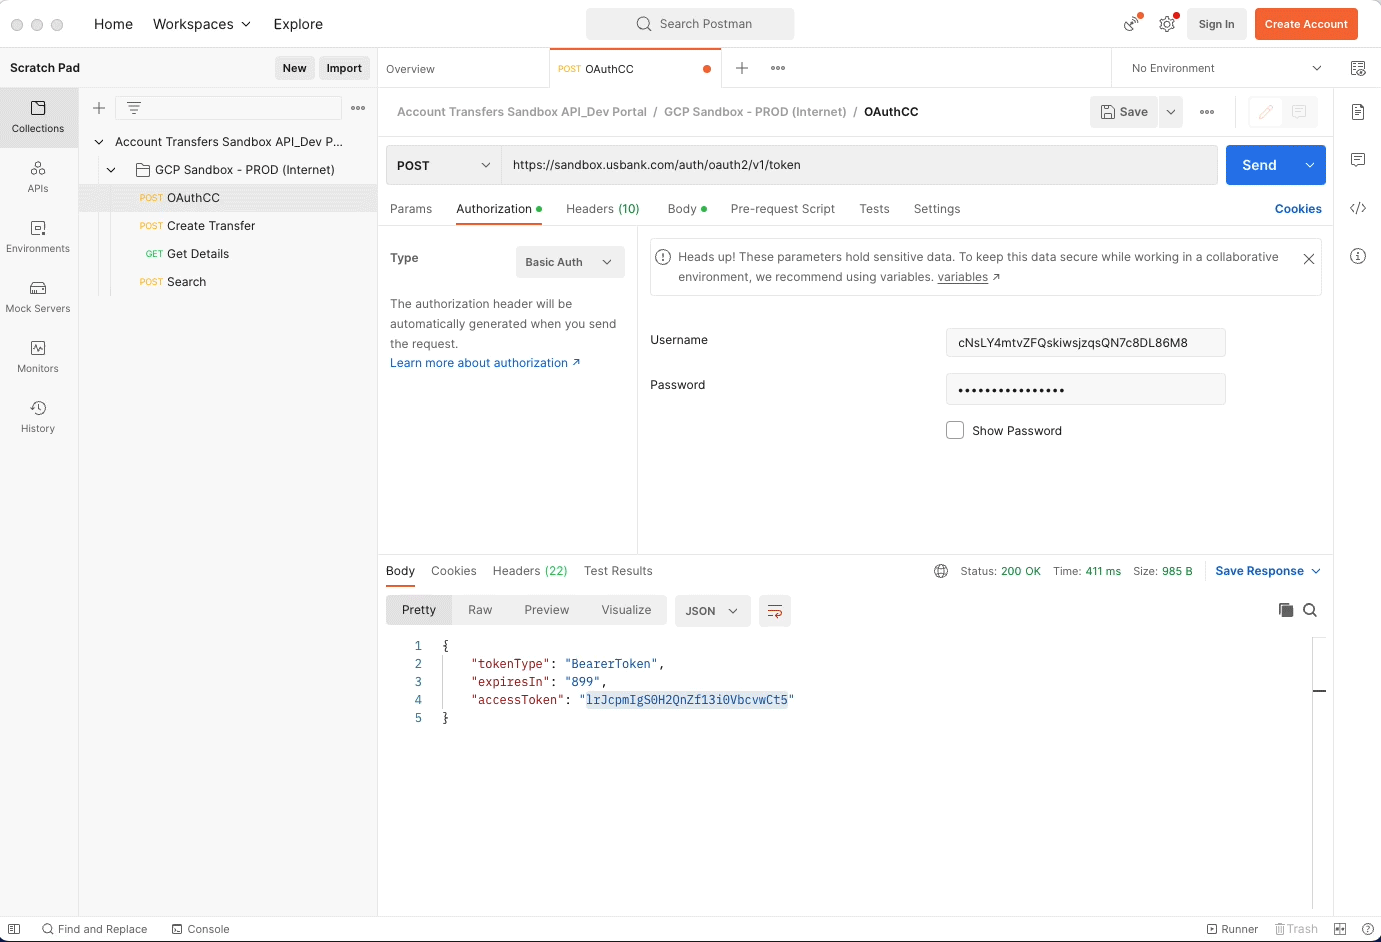
Task: Open the No Environment selector
Action: click(1226, 68)
